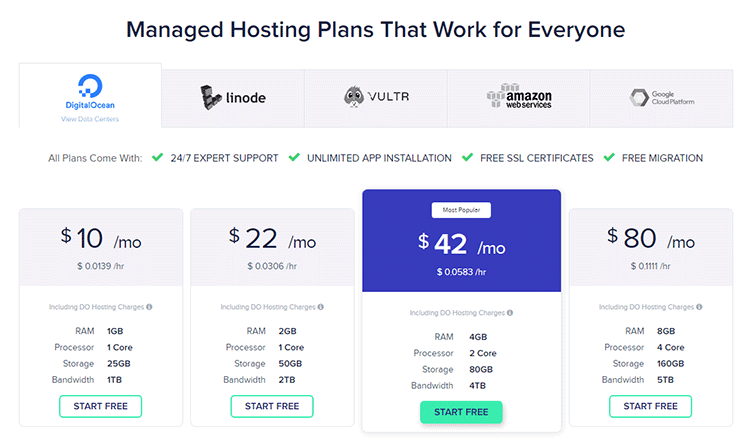
Task: Click info icon in $10 plan
Action: 149,307
